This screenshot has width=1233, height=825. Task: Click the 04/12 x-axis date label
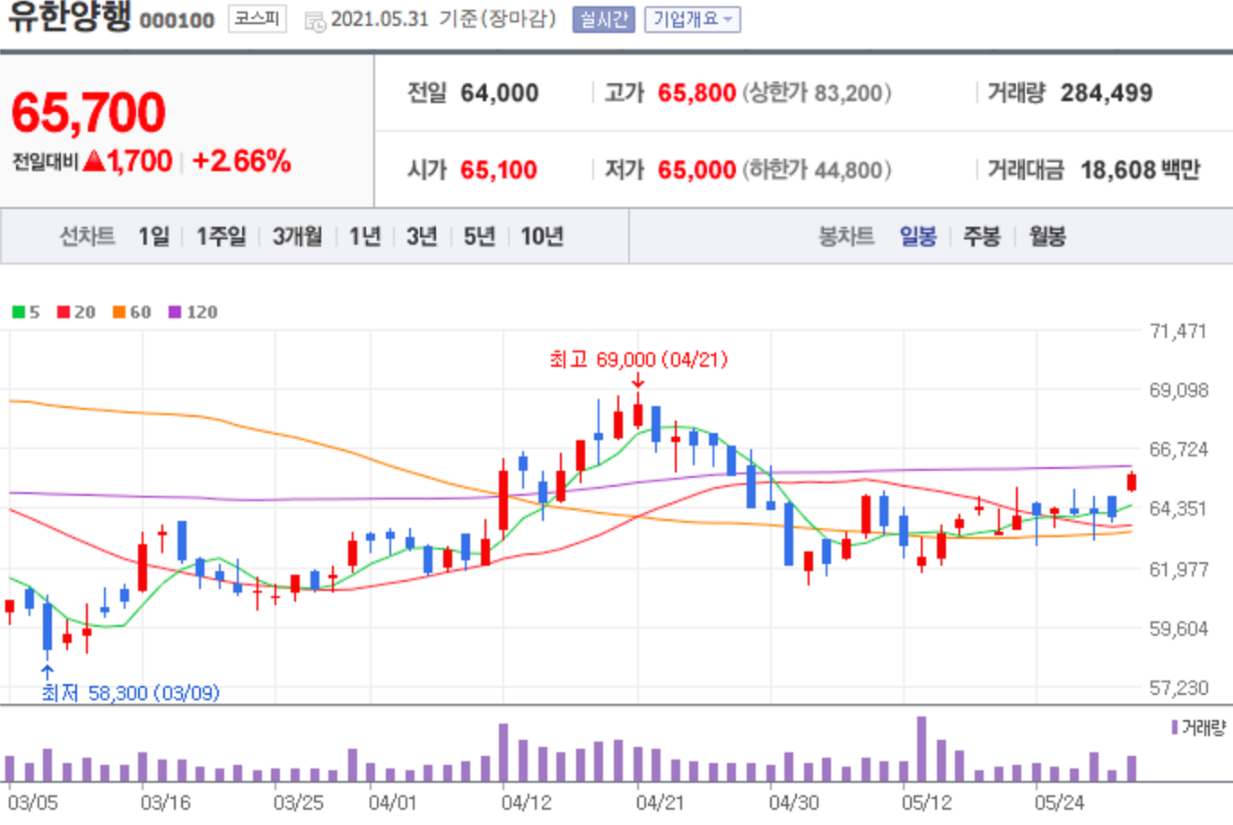click(527, 803)
